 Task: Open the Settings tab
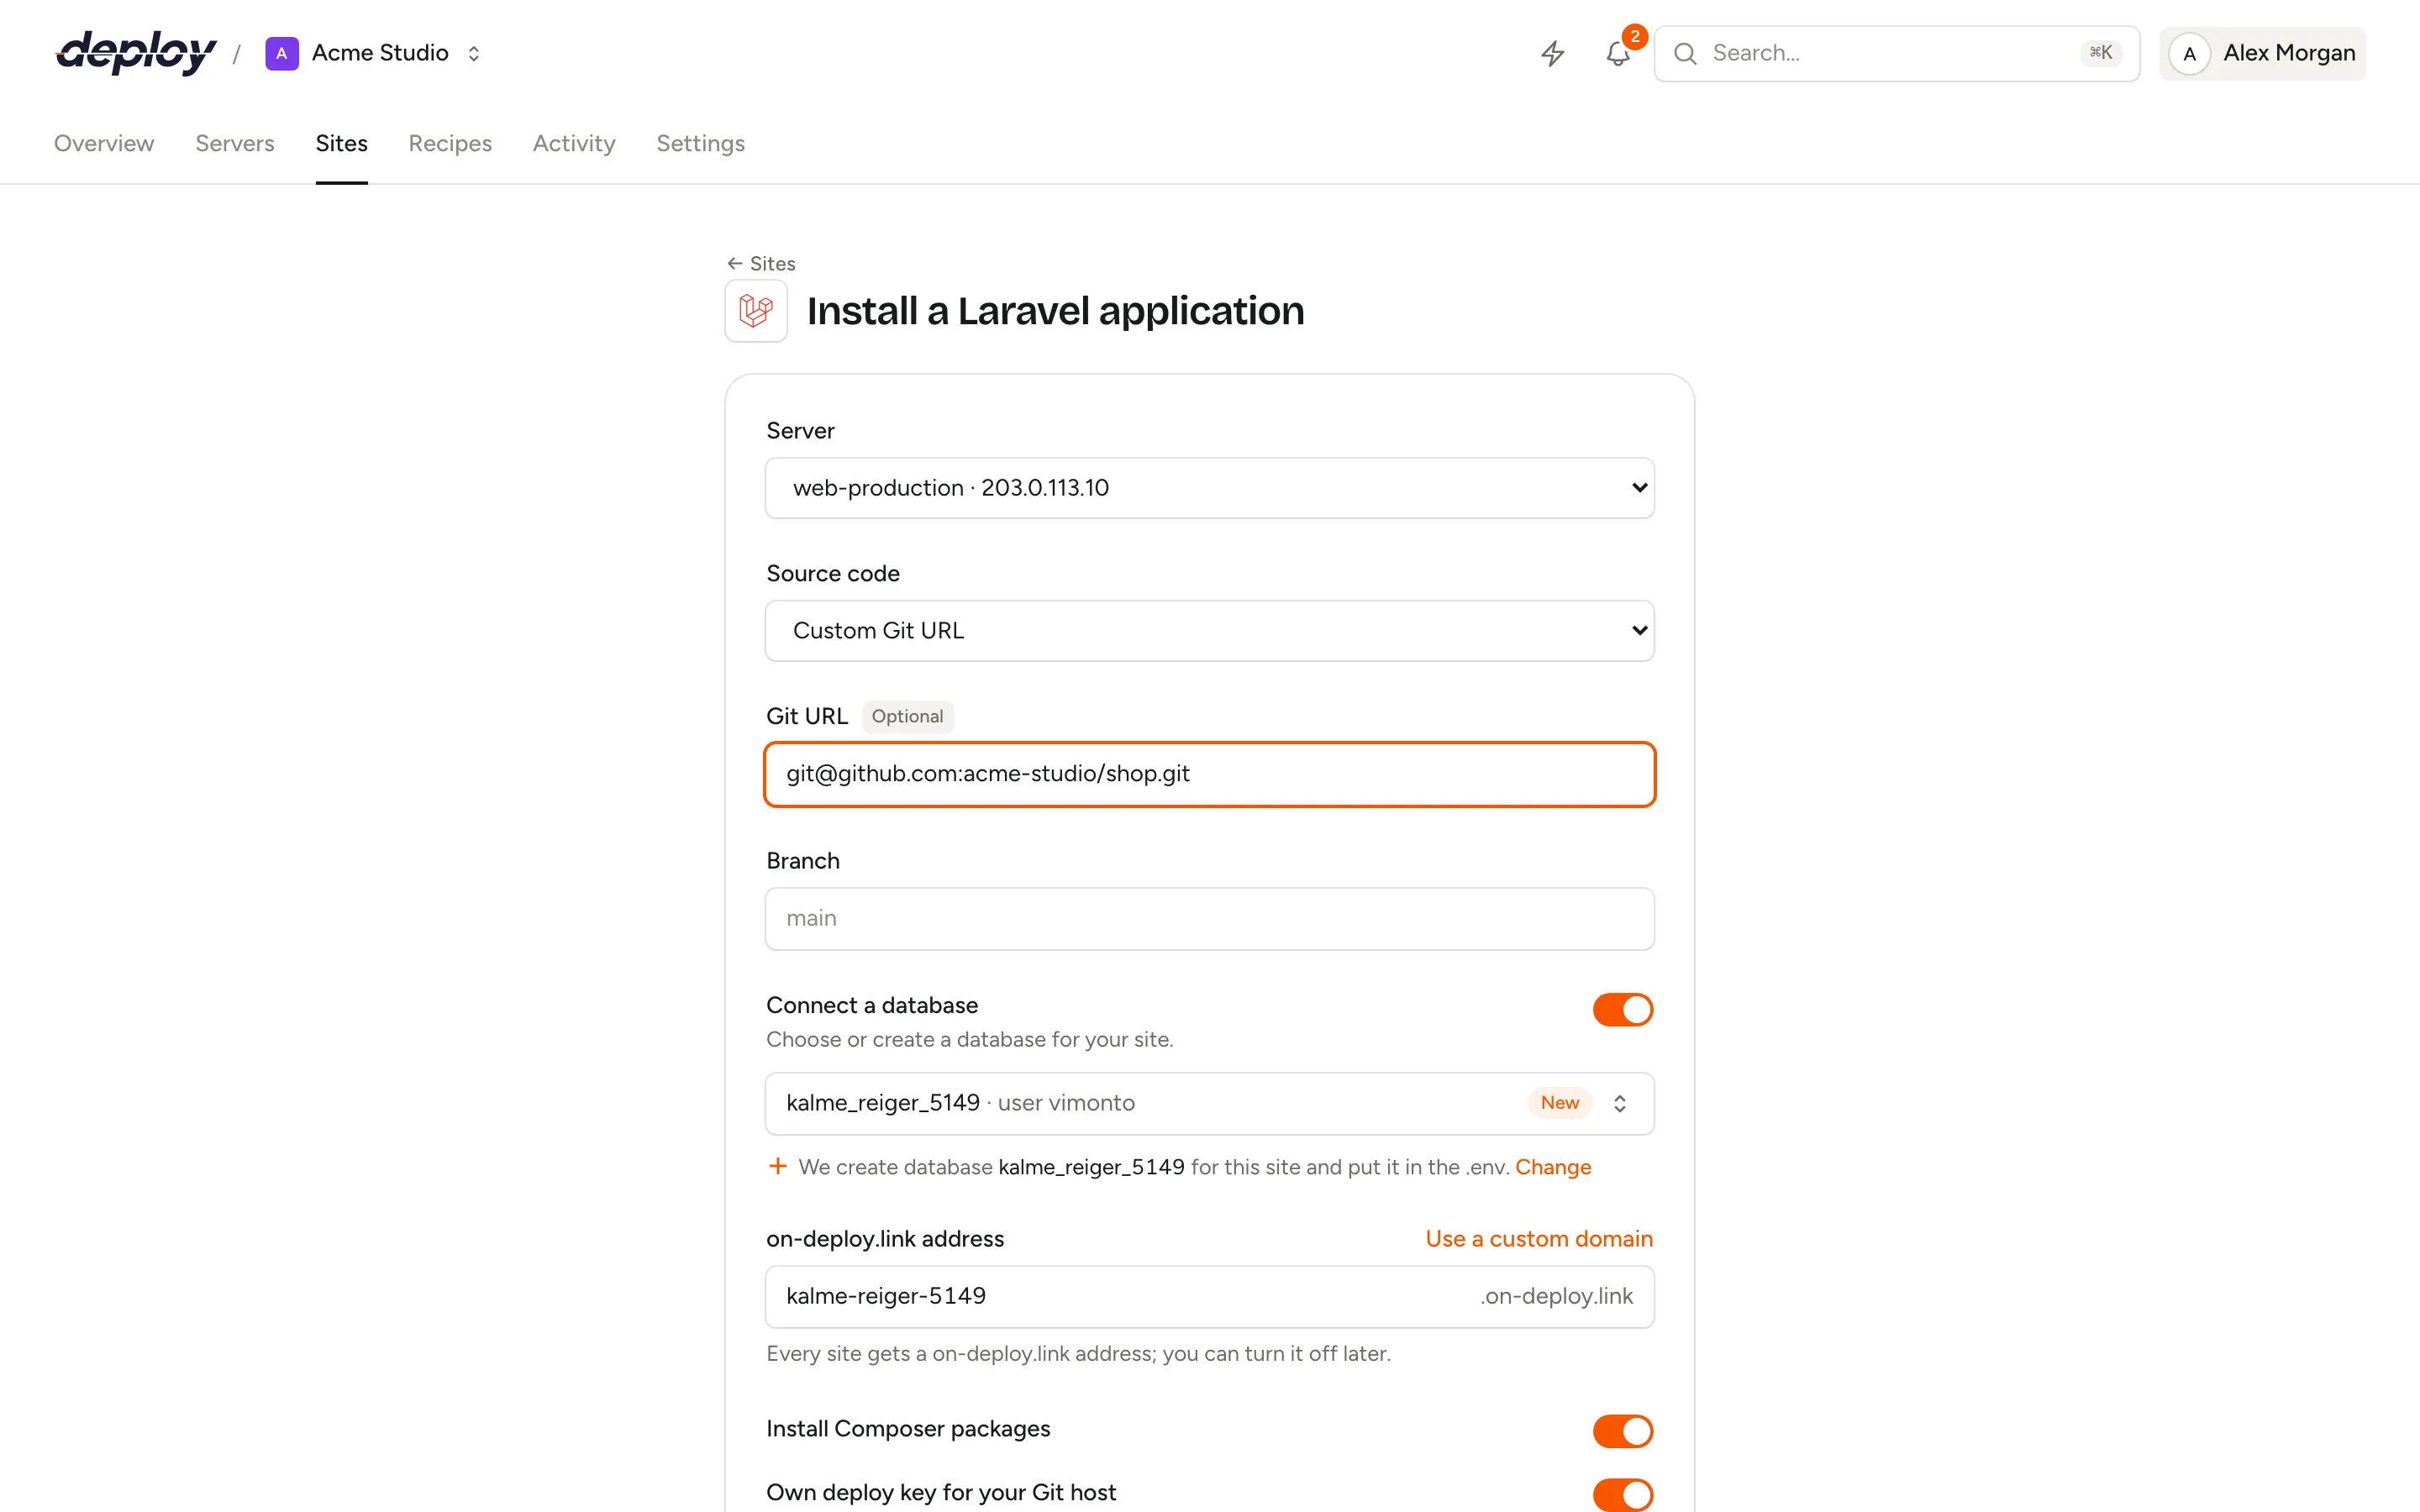coord(700,143)
